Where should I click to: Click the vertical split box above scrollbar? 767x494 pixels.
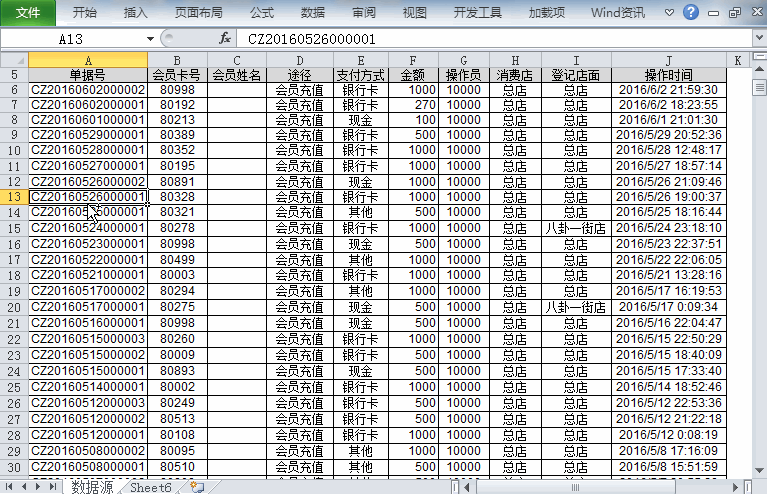(759, 56)
